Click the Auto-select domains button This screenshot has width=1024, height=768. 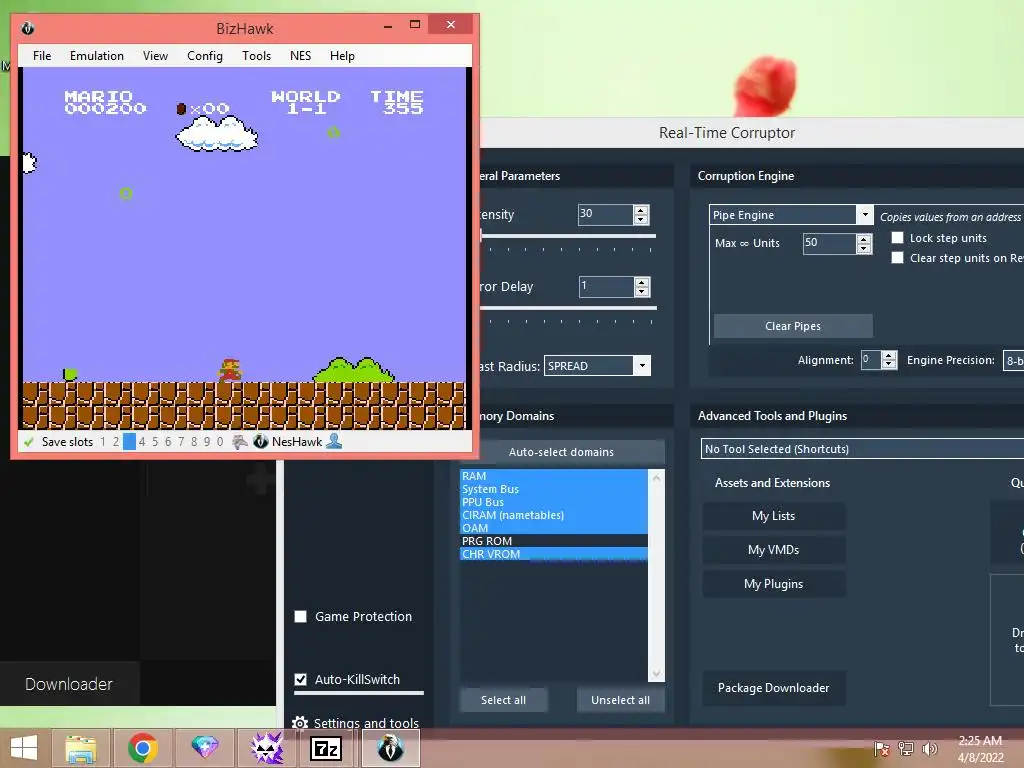(x=561, y=452)
